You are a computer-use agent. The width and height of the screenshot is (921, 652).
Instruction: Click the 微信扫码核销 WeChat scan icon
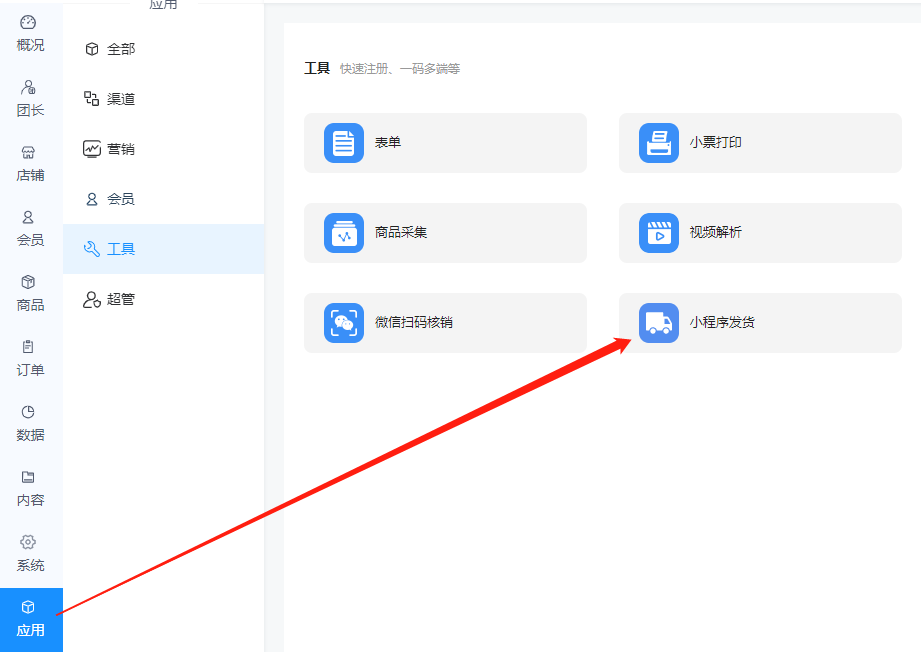click(344, 322)
